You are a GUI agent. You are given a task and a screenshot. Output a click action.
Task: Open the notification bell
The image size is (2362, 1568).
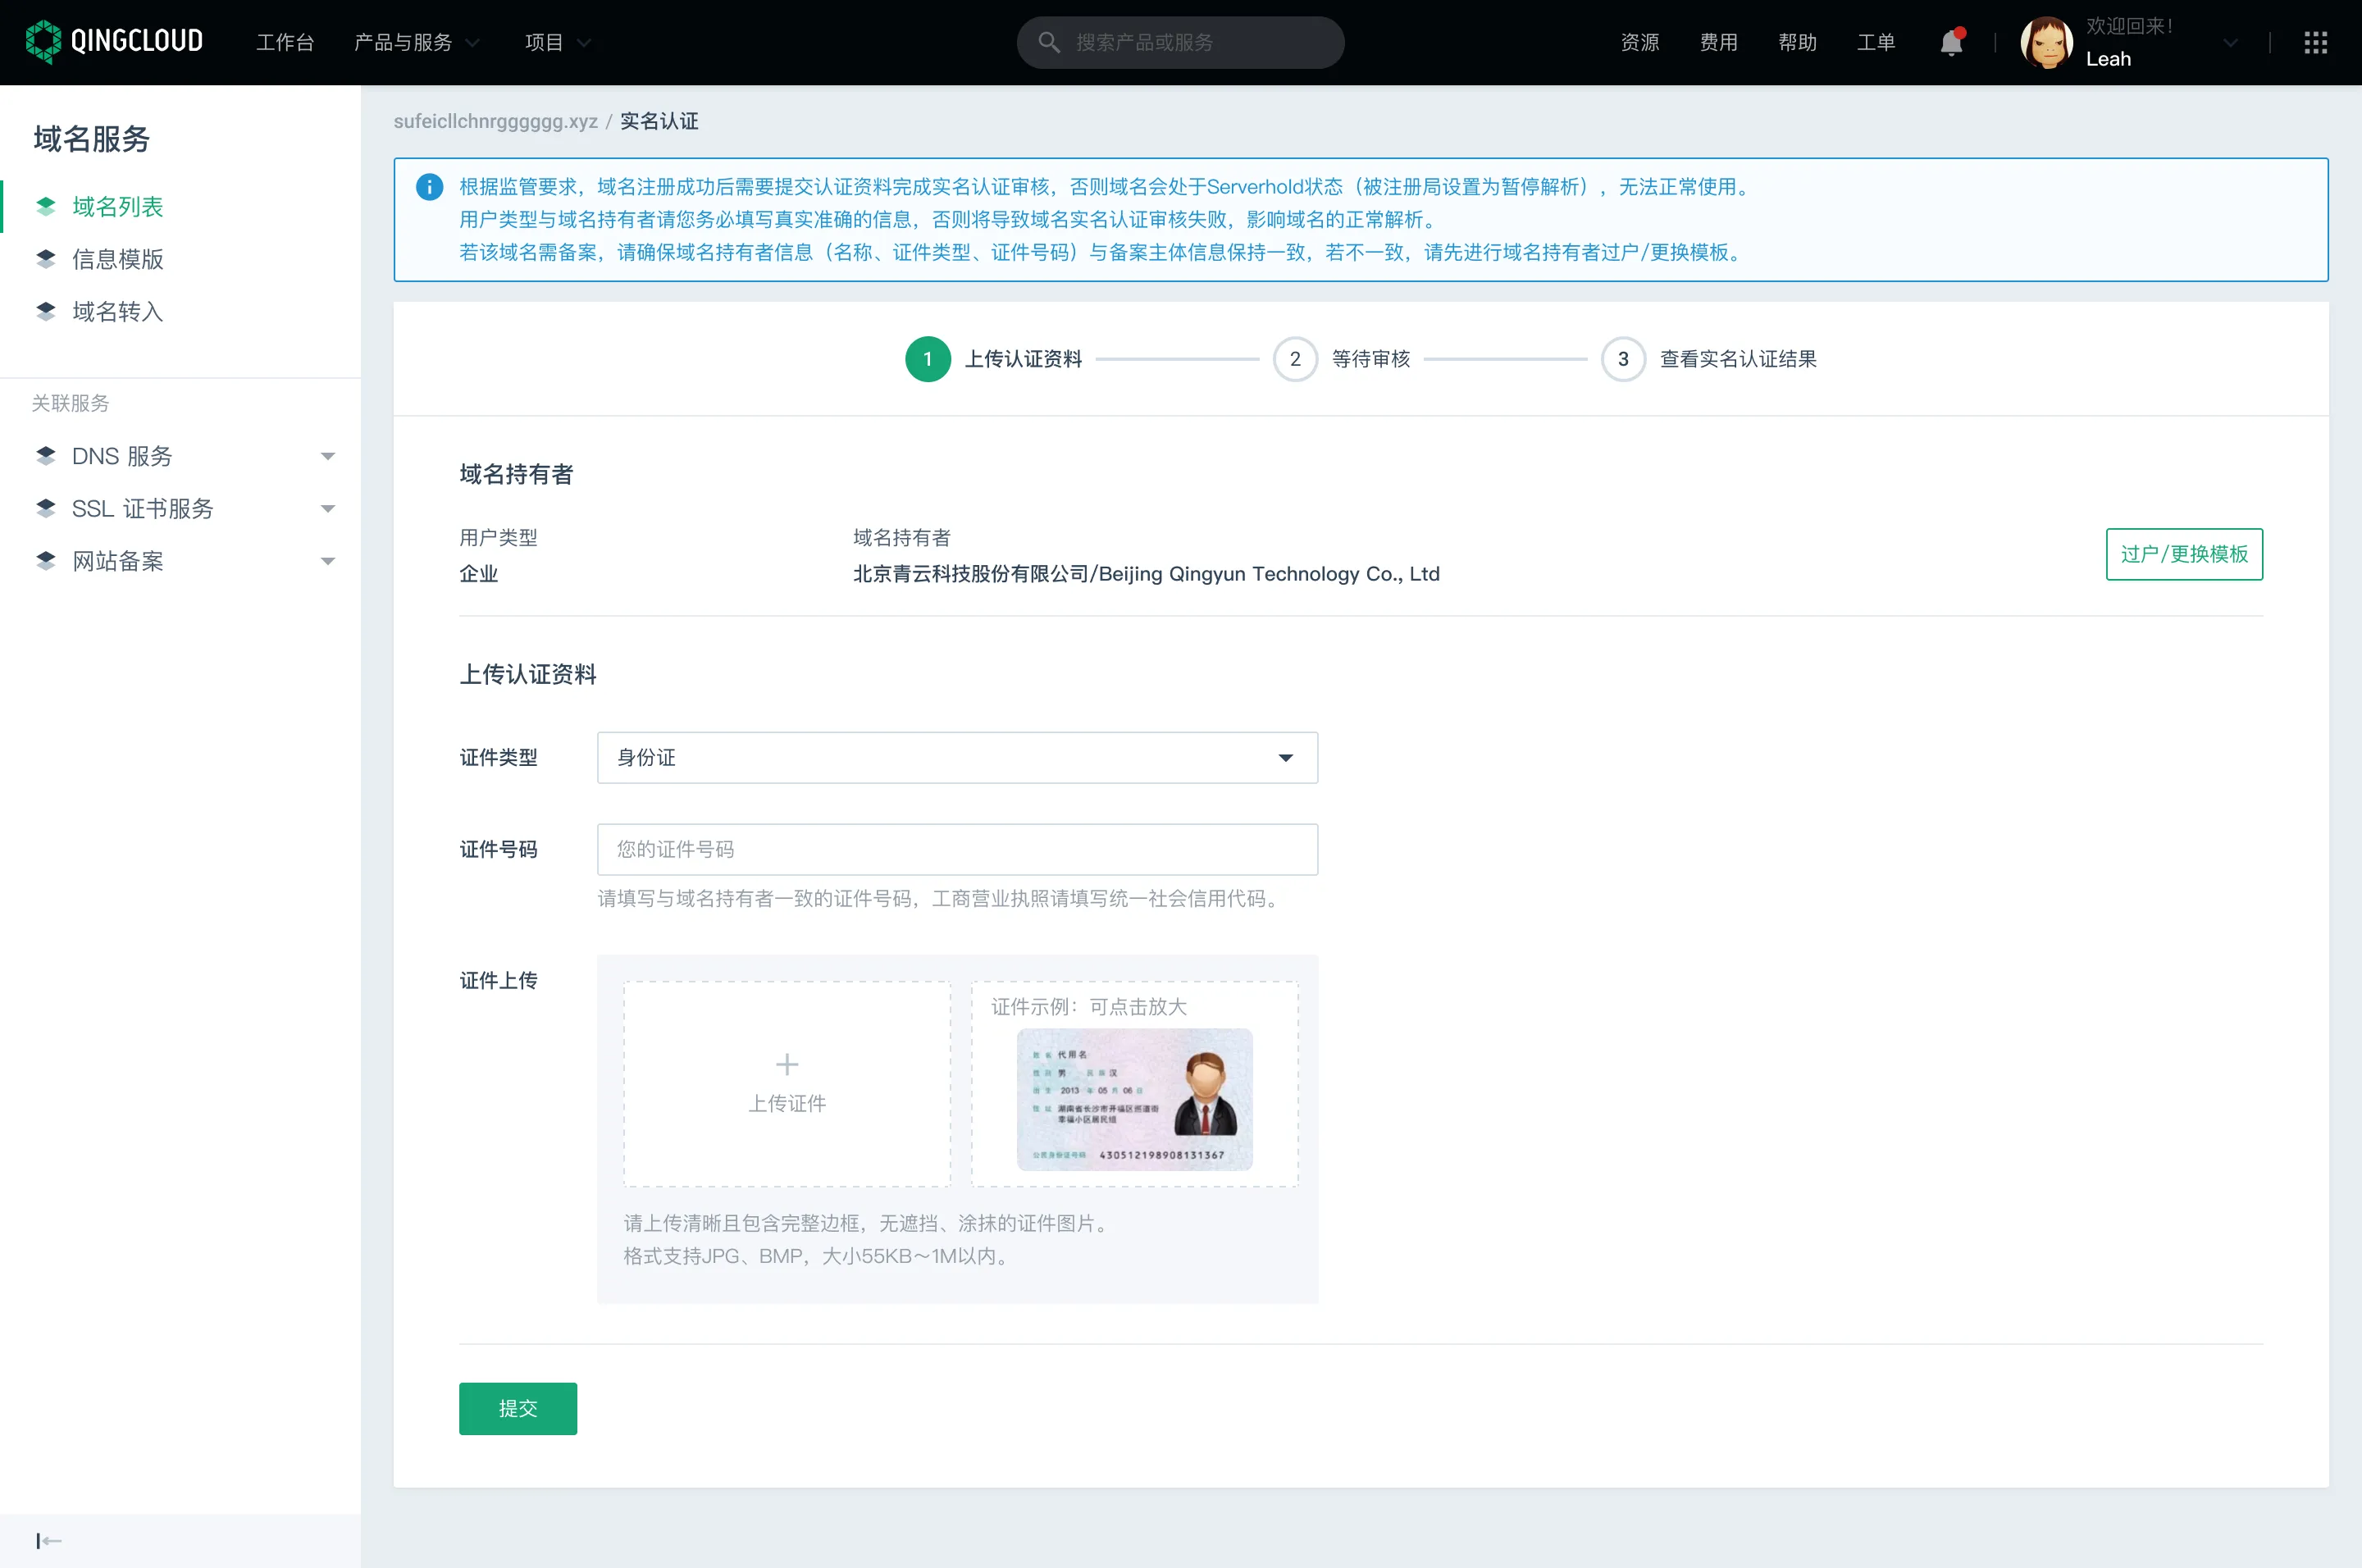[x=1951, y=42]
